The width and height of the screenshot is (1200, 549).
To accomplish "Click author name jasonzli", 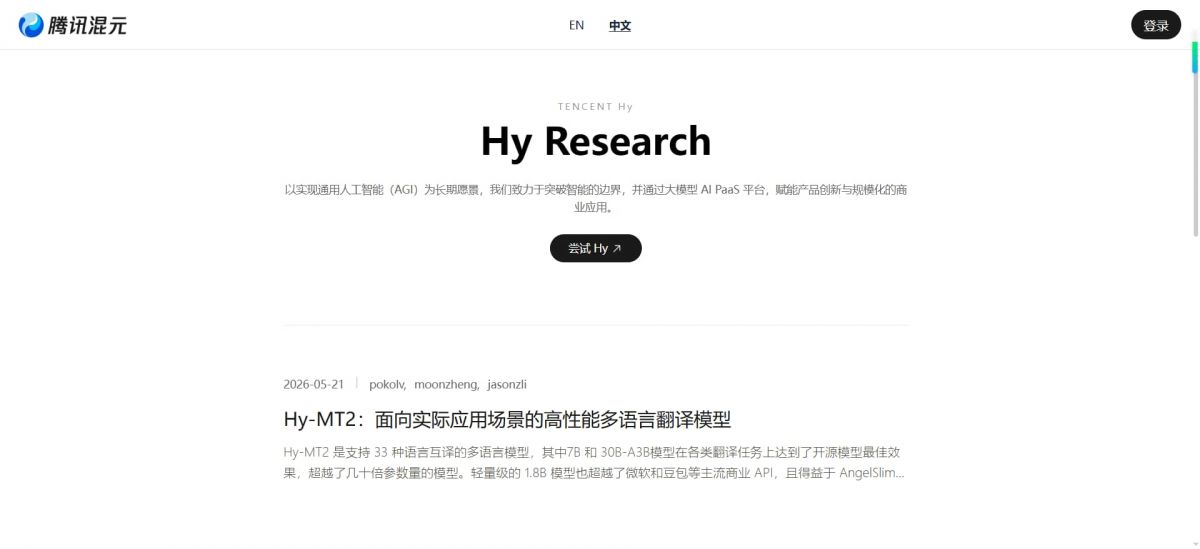I will click(507, 384).
